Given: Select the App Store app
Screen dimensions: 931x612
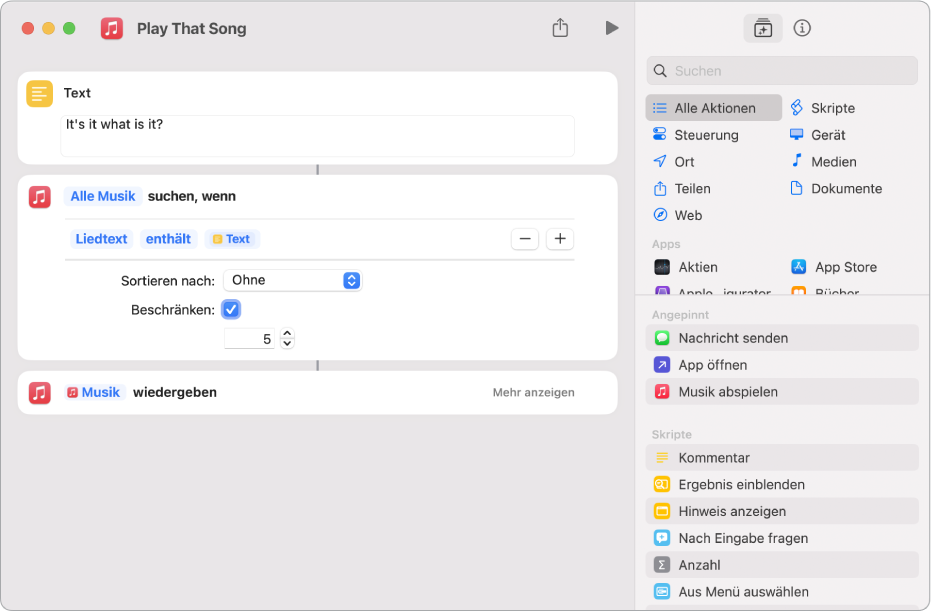Looking at the screenshot, I should [x=834, y=267].
